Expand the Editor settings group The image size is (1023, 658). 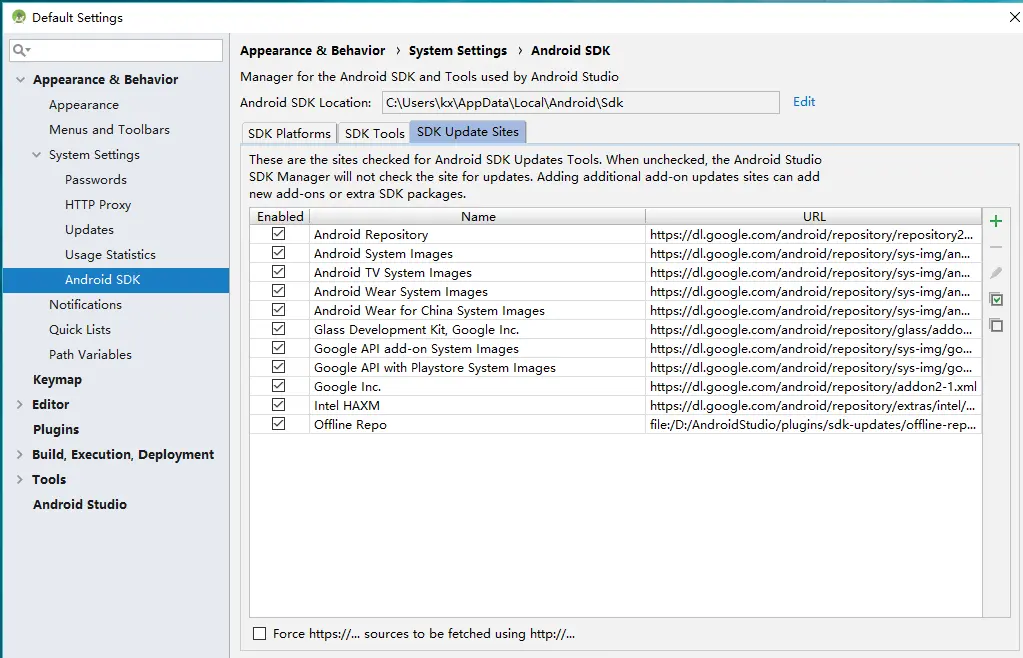click(20, 405)
